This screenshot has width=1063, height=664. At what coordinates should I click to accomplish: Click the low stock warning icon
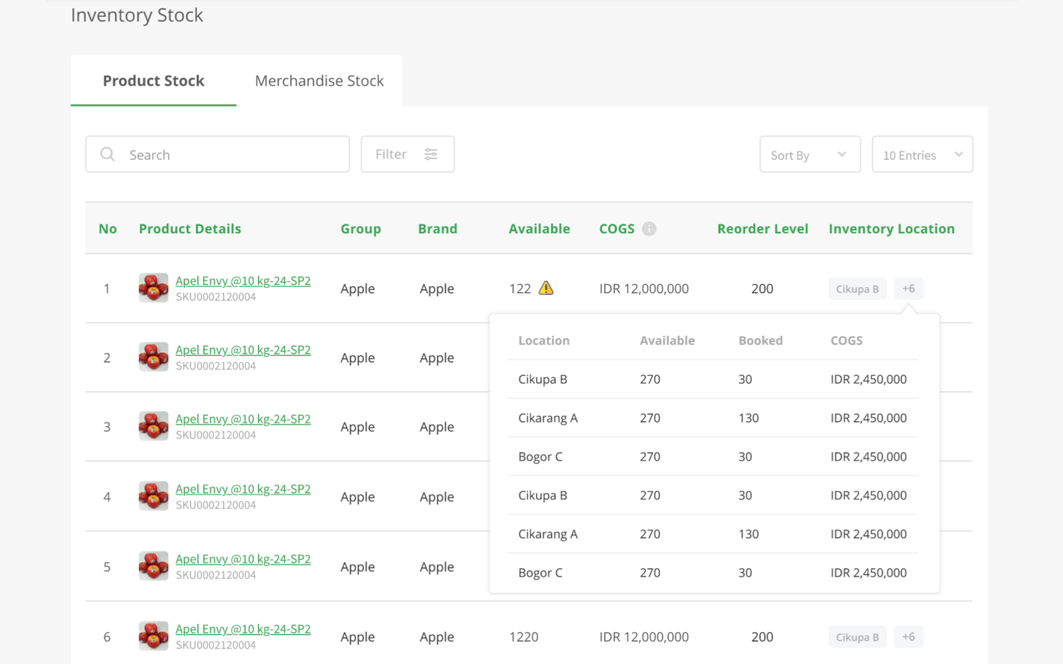coord(546,288)
